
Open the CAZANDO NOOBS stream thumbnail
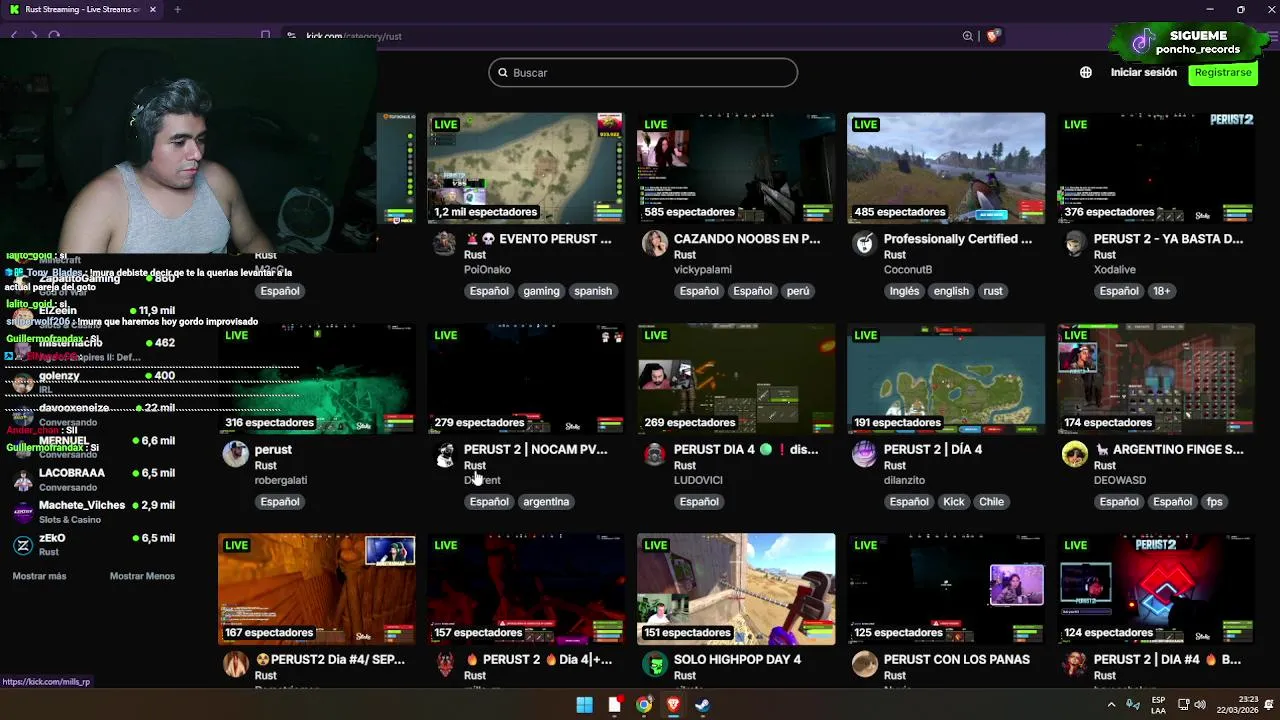point(736,168)
